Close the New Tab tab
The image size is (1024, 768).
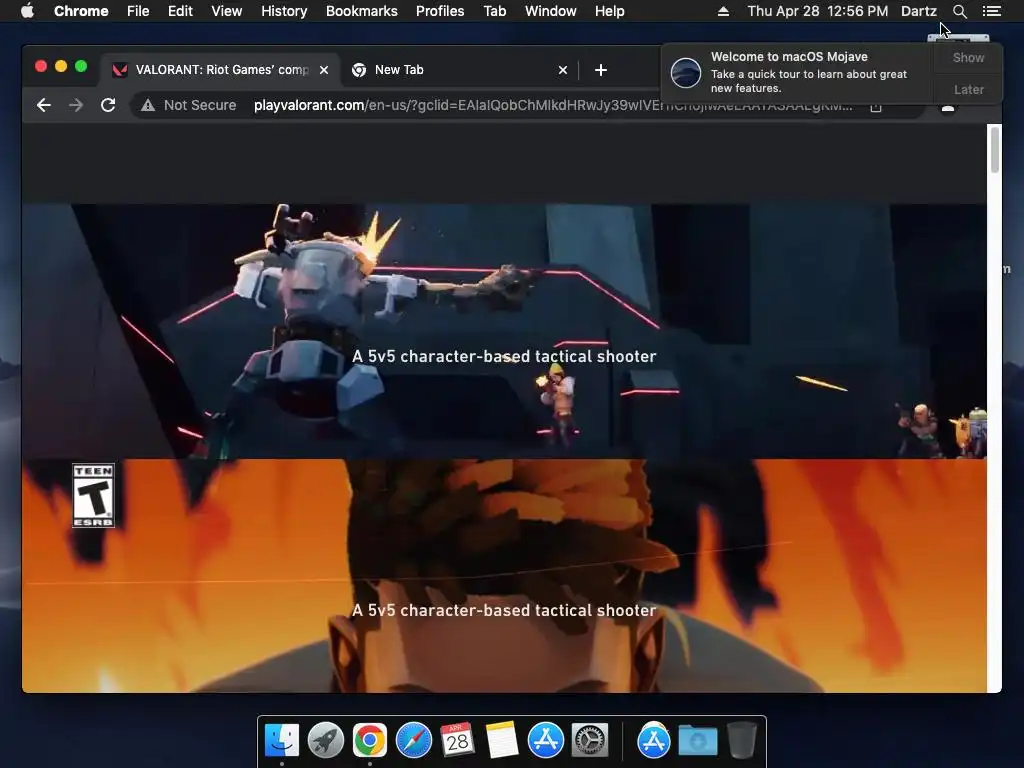[x=563, y=70]
